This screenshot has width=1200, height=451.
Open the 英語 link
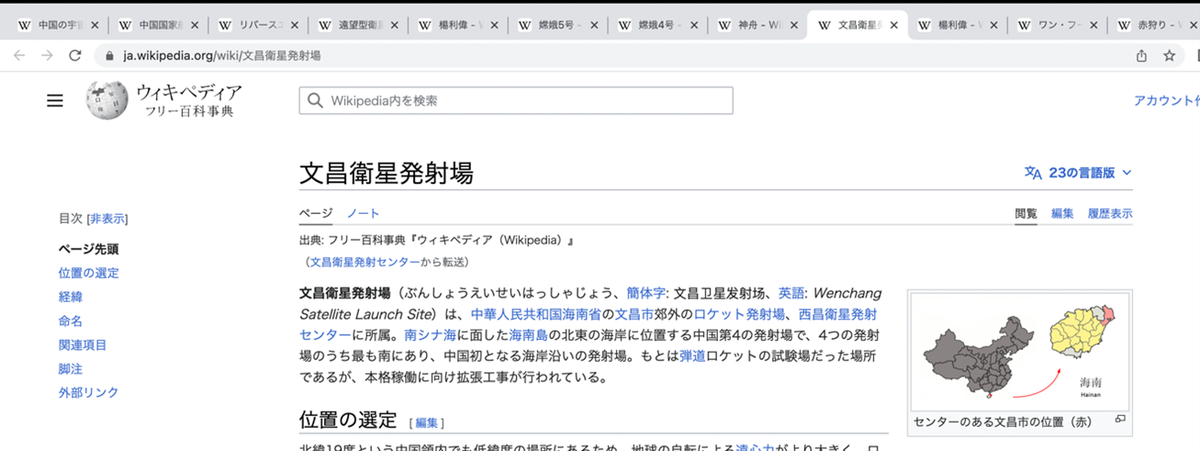(790, 293)
